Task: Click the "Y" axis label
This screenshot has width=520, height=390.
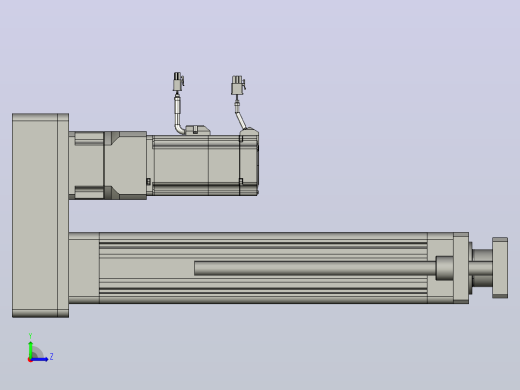Action: 30,336
